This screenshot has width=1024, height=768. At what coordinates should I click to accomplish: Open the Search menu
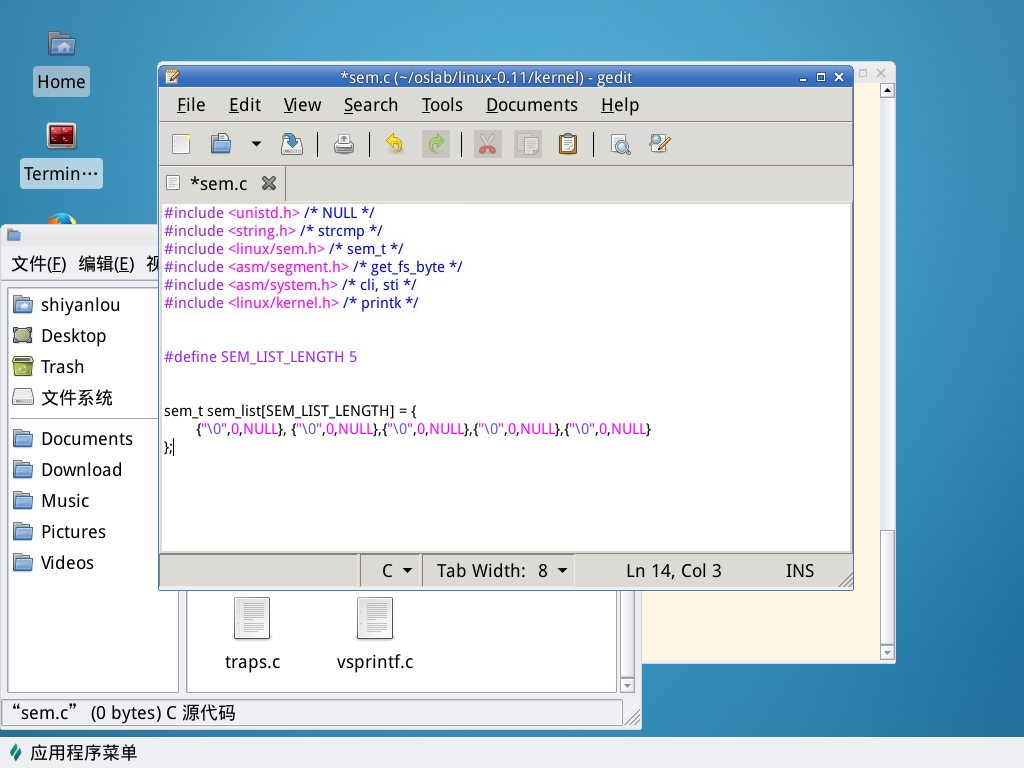point(370,105)
